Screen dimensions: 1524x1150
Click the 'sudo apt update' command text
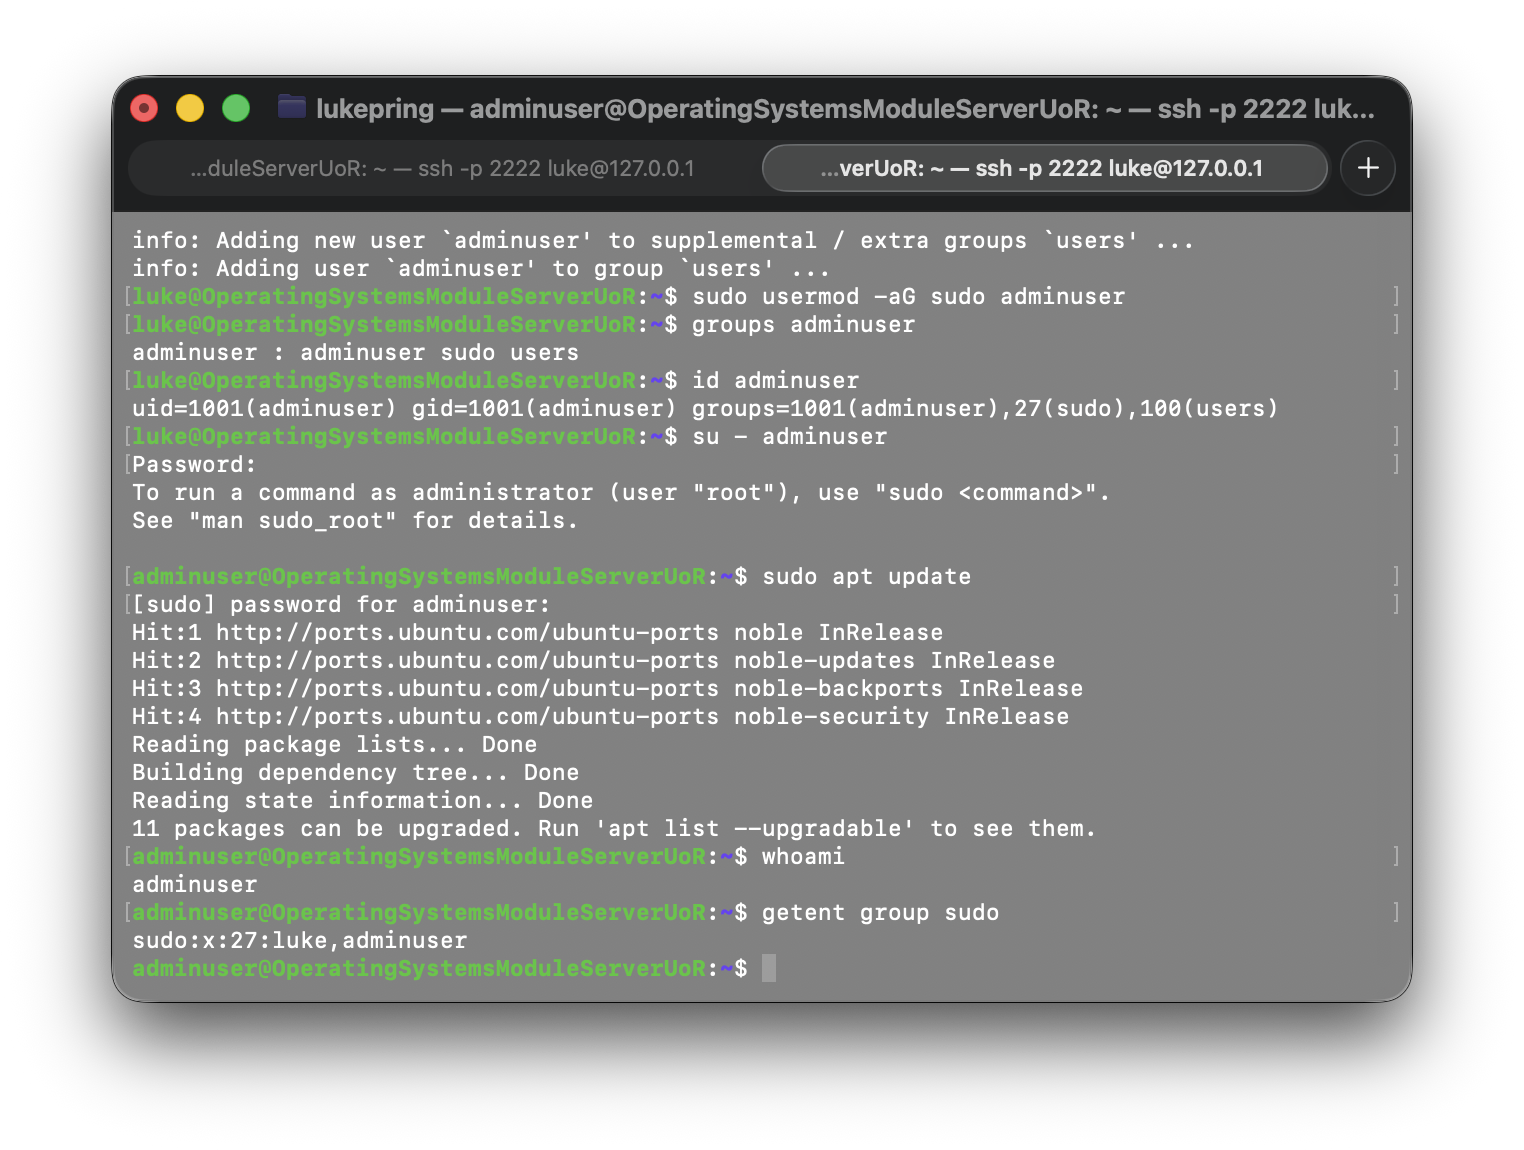(x=866, y=577)
